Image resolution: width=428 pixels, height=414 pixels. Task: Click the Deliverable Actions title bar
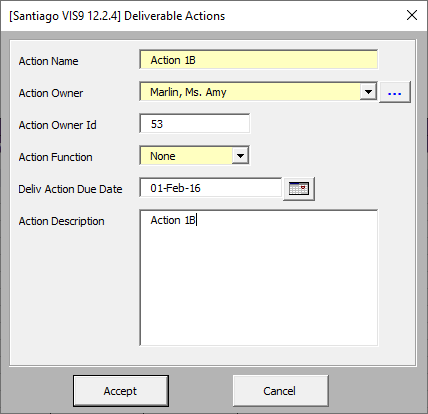[200, 16]
